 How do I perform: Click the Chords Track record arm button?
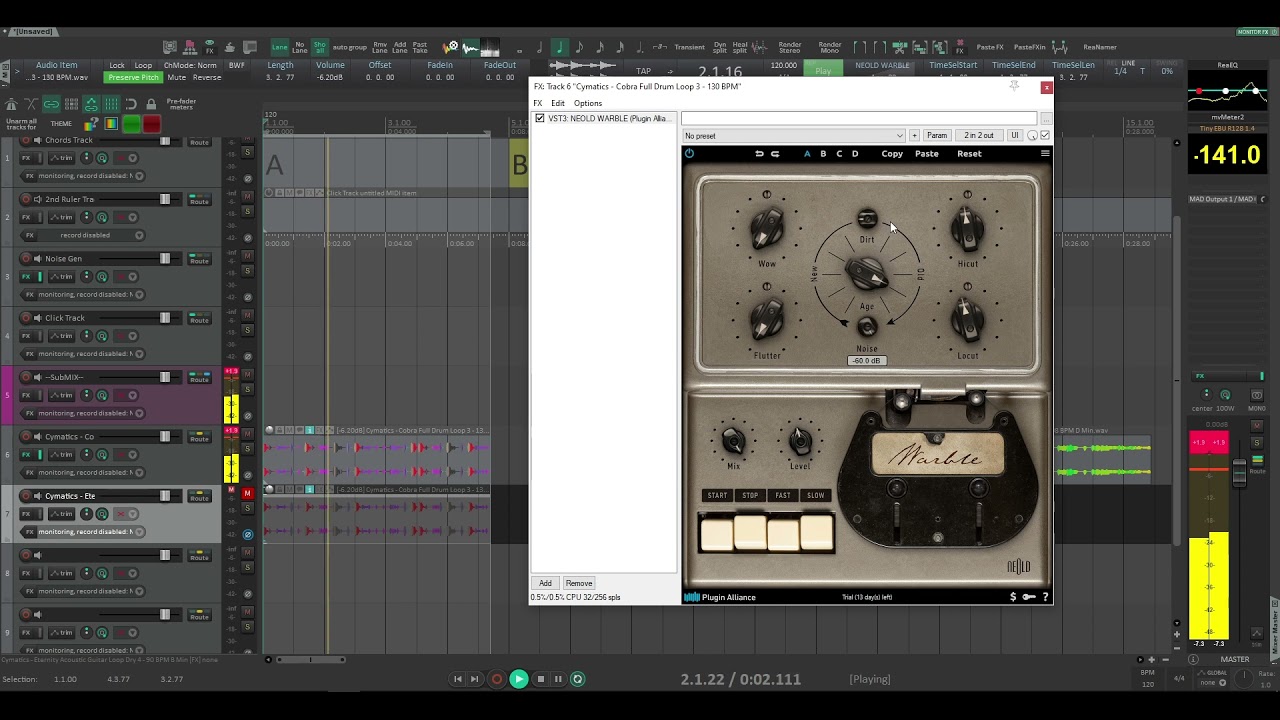coord(26,140)
